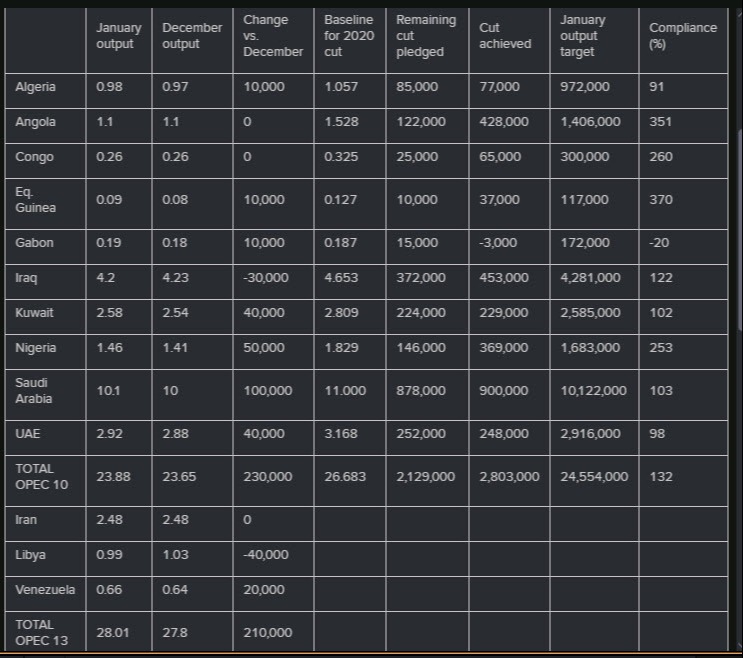Select the Saudi Arabia row label
The height and width of the screenshot is (658, 743).
(35, 391)
